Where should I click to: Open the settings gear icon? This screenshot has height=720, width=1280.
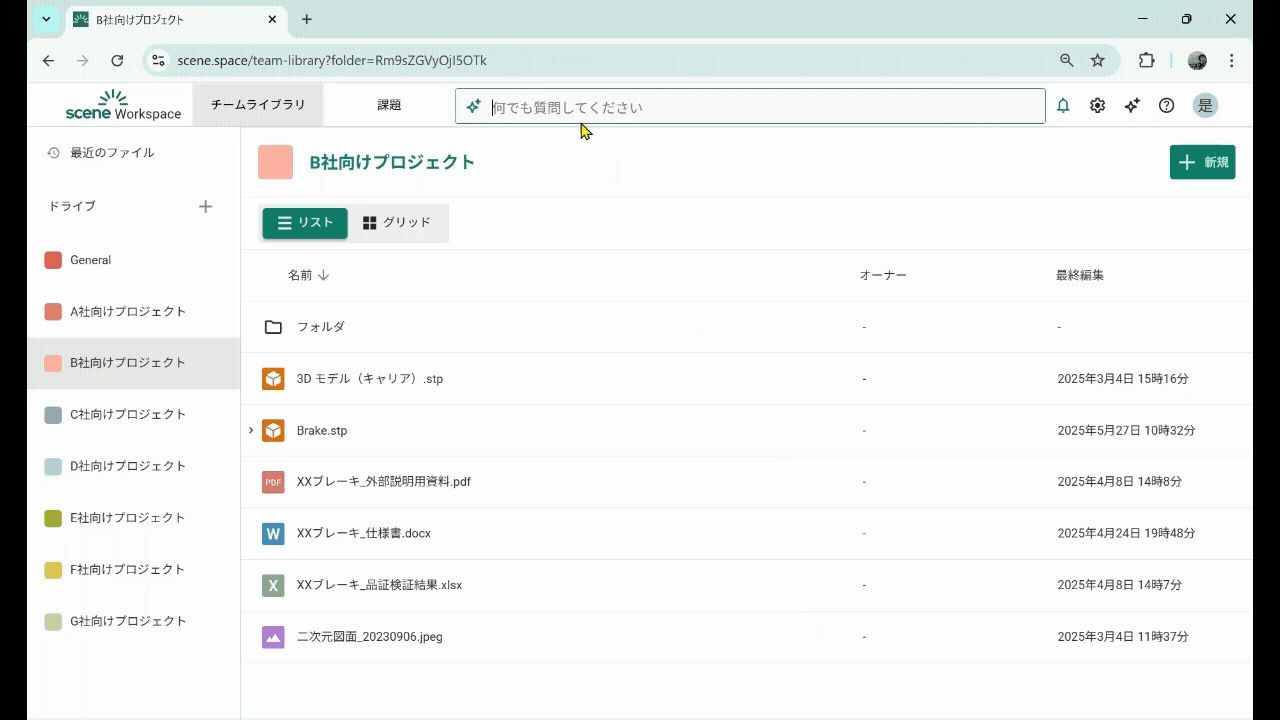(x=1097, y=106)
